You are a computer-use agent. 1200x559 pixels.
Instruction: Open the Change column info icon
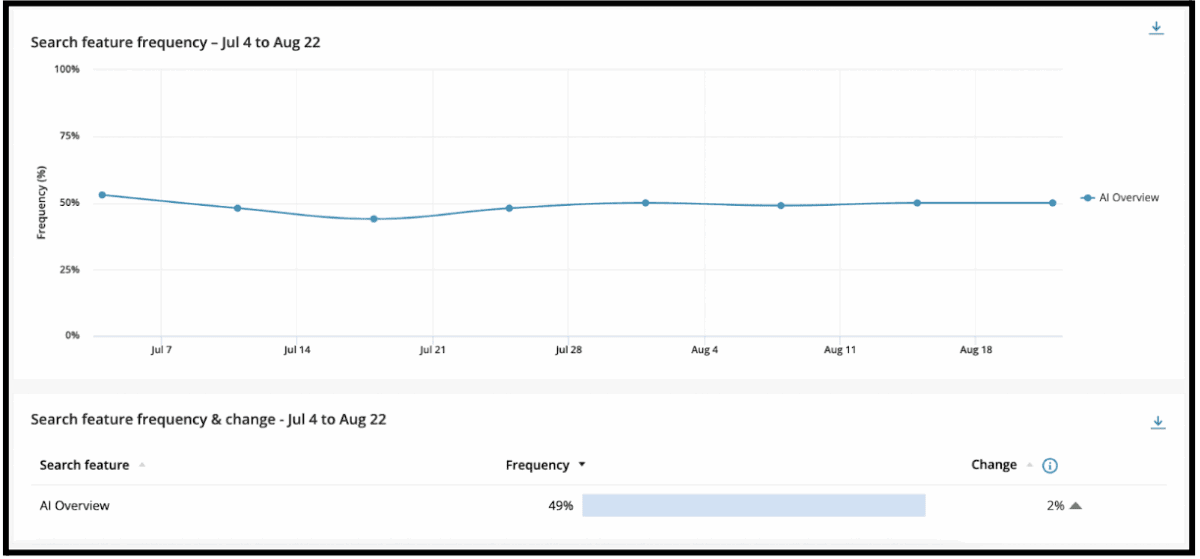[x=1050, y=466]
